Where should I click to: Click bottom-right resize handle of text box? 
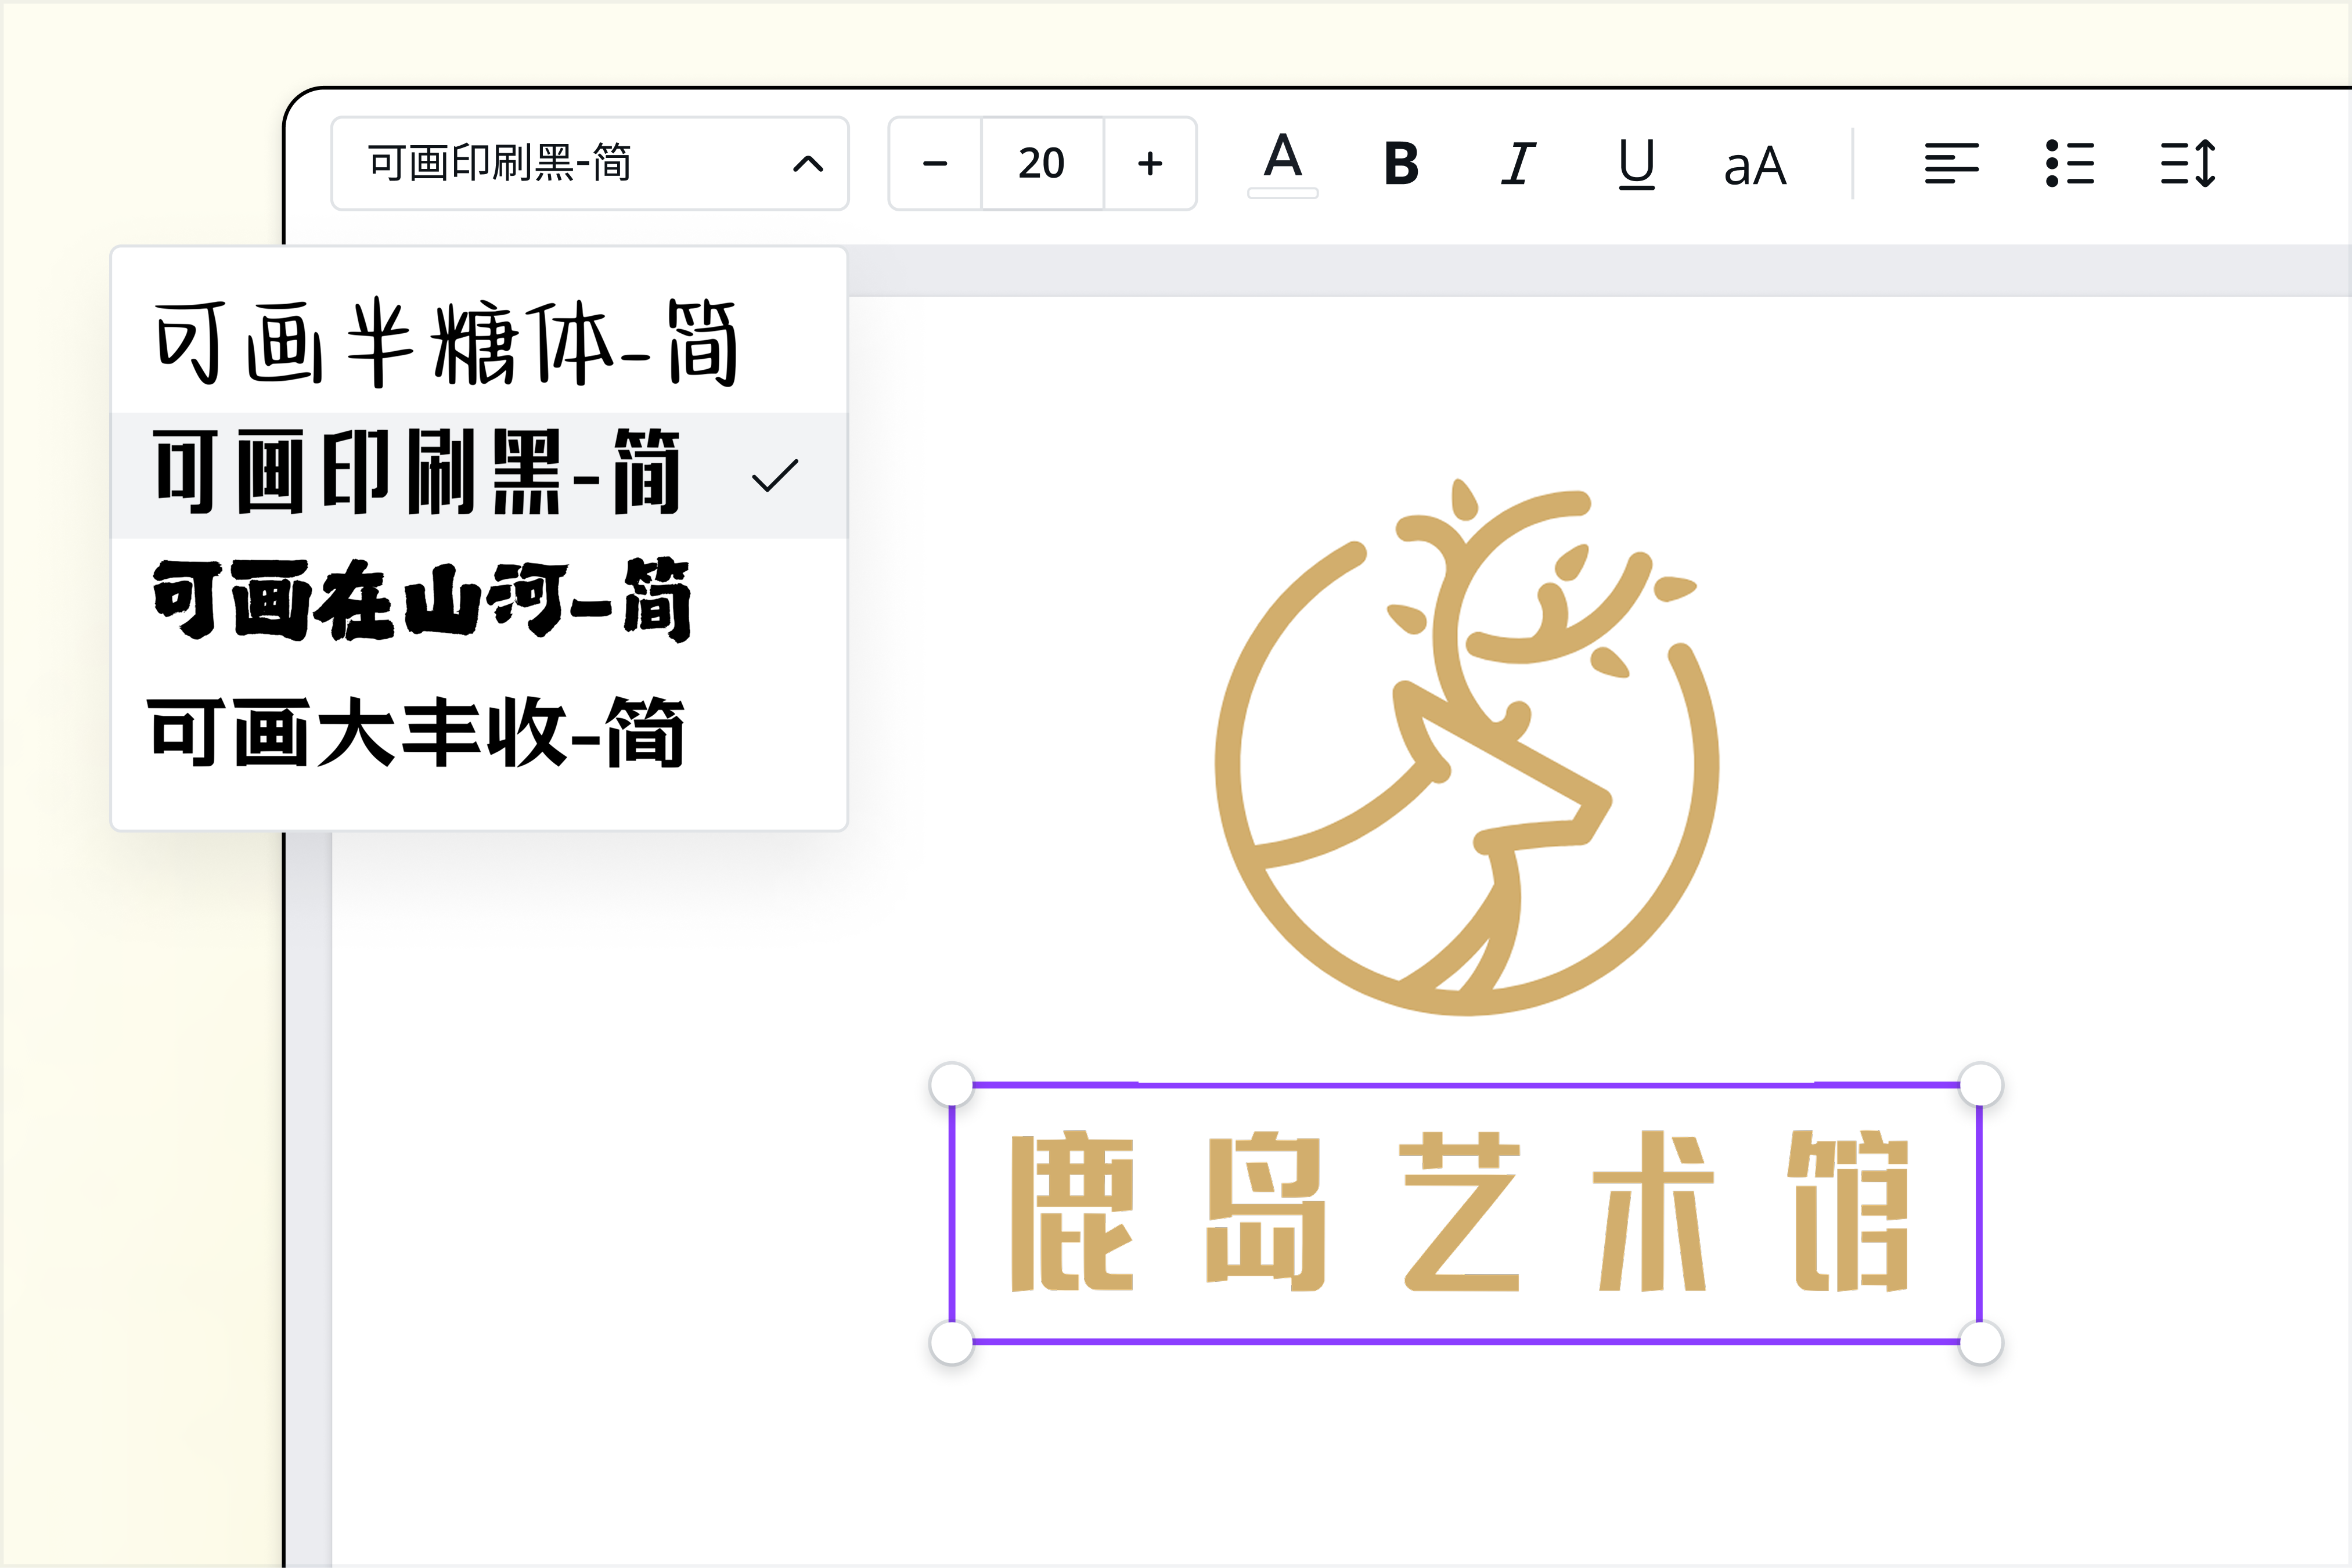coord(1981,1342)
